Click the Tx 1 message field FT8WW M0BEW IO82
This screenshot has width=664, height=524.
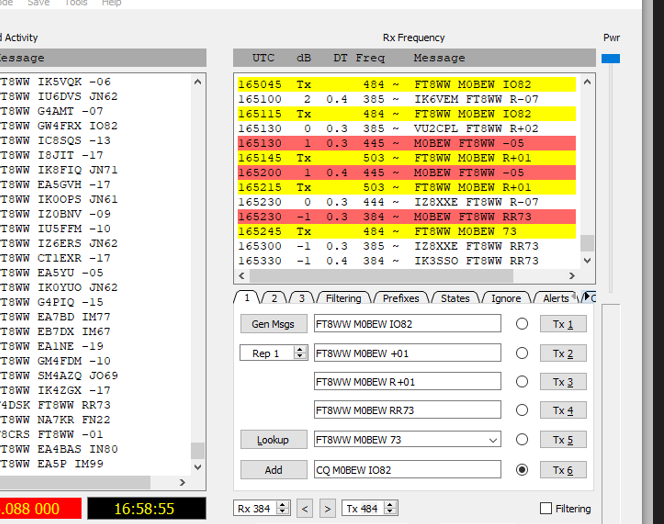(407, 324)
